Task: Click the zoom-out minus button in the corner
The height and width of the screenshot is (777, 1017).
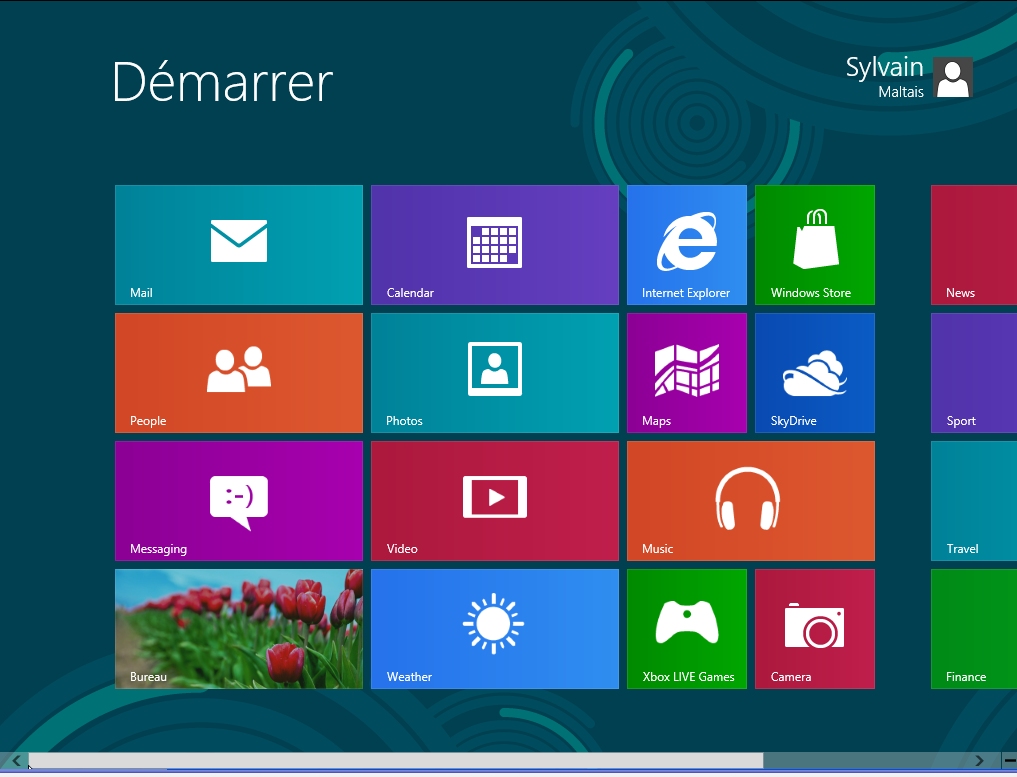Action: pyautogui.click(x=1009, y=761)
